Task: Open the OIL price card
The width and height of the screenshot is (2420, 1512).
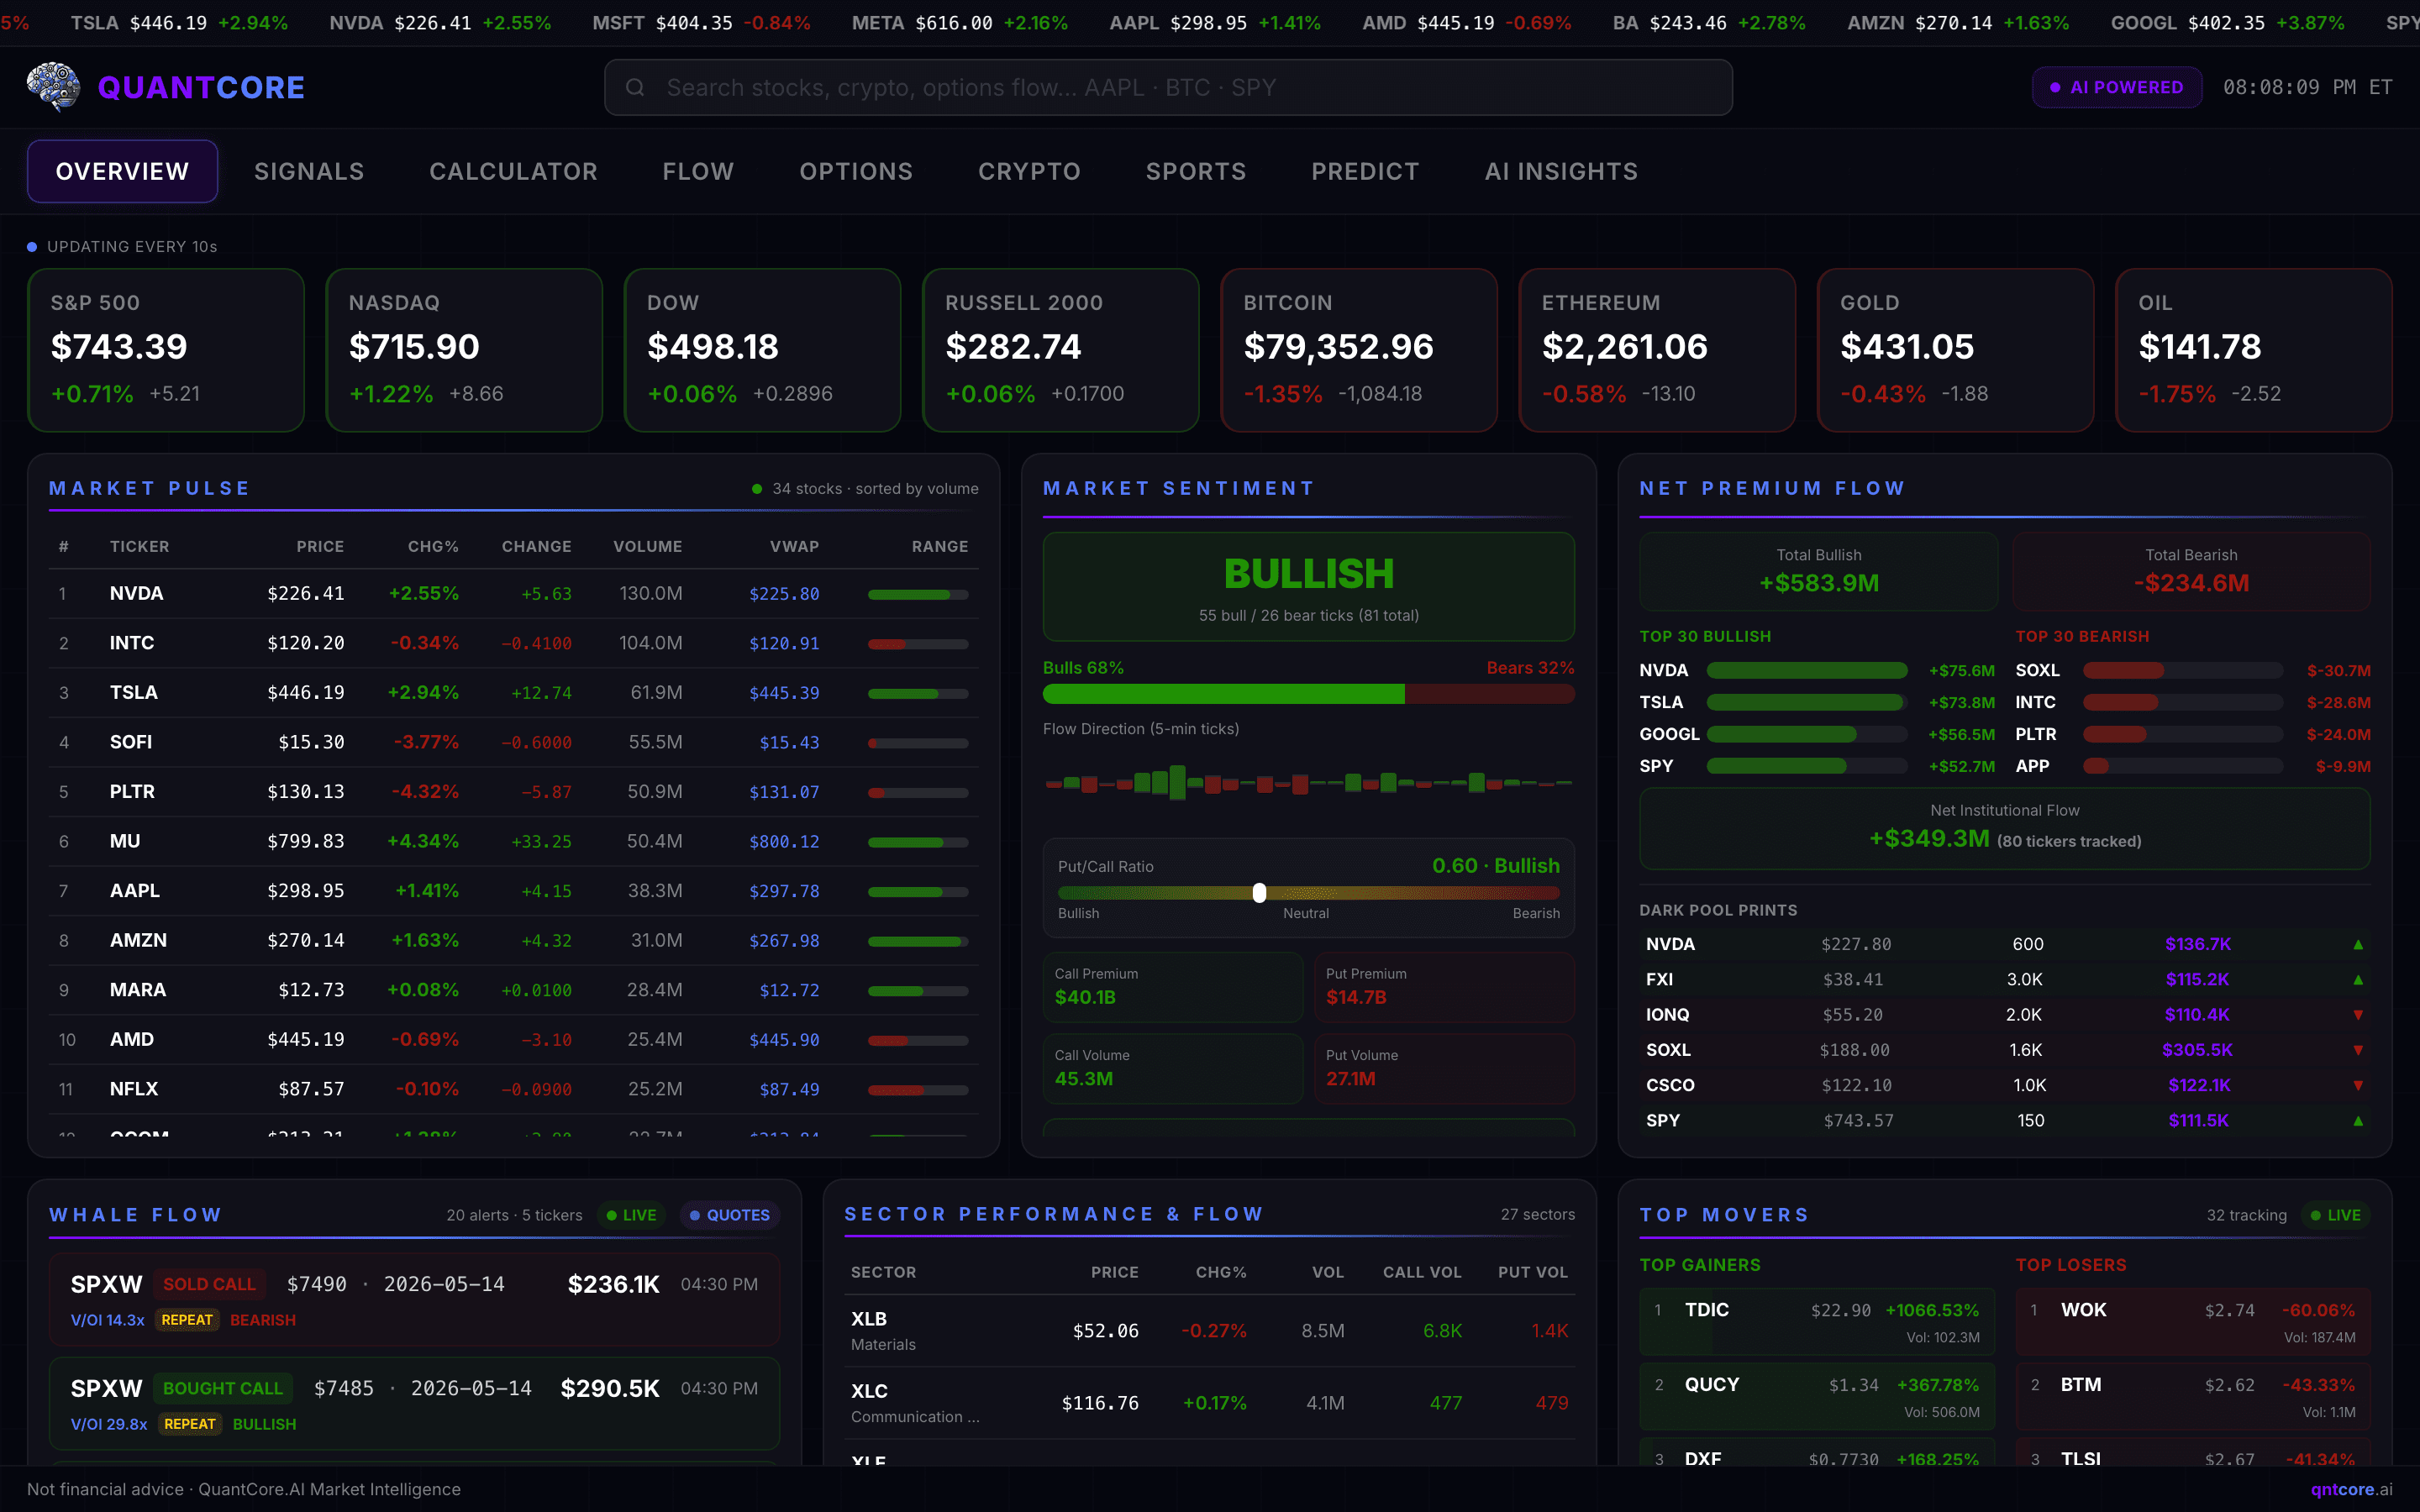Action: (2254, 350)
